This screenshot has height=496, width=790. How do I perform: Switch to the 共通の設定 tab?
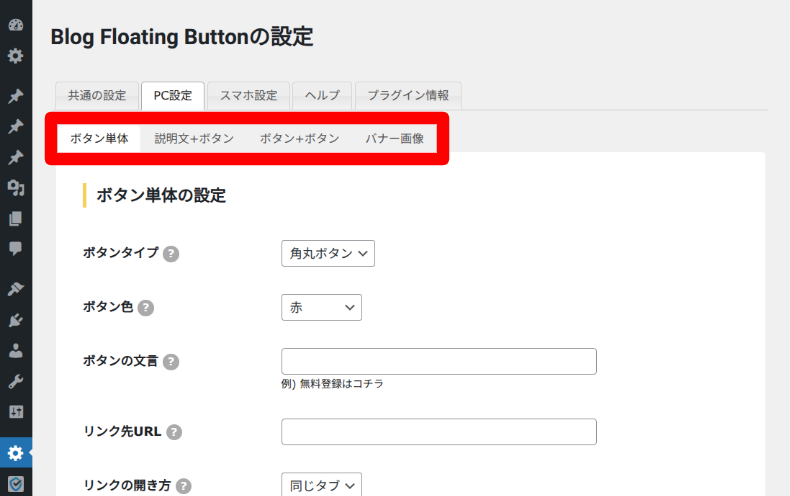click(97, 95)
